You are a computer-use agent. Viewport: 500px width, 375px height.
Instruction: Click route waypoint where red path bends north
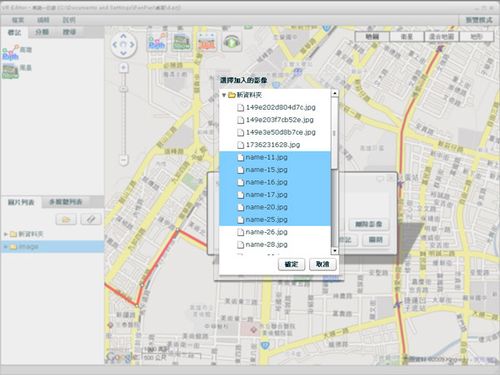(x=137, y=305)
